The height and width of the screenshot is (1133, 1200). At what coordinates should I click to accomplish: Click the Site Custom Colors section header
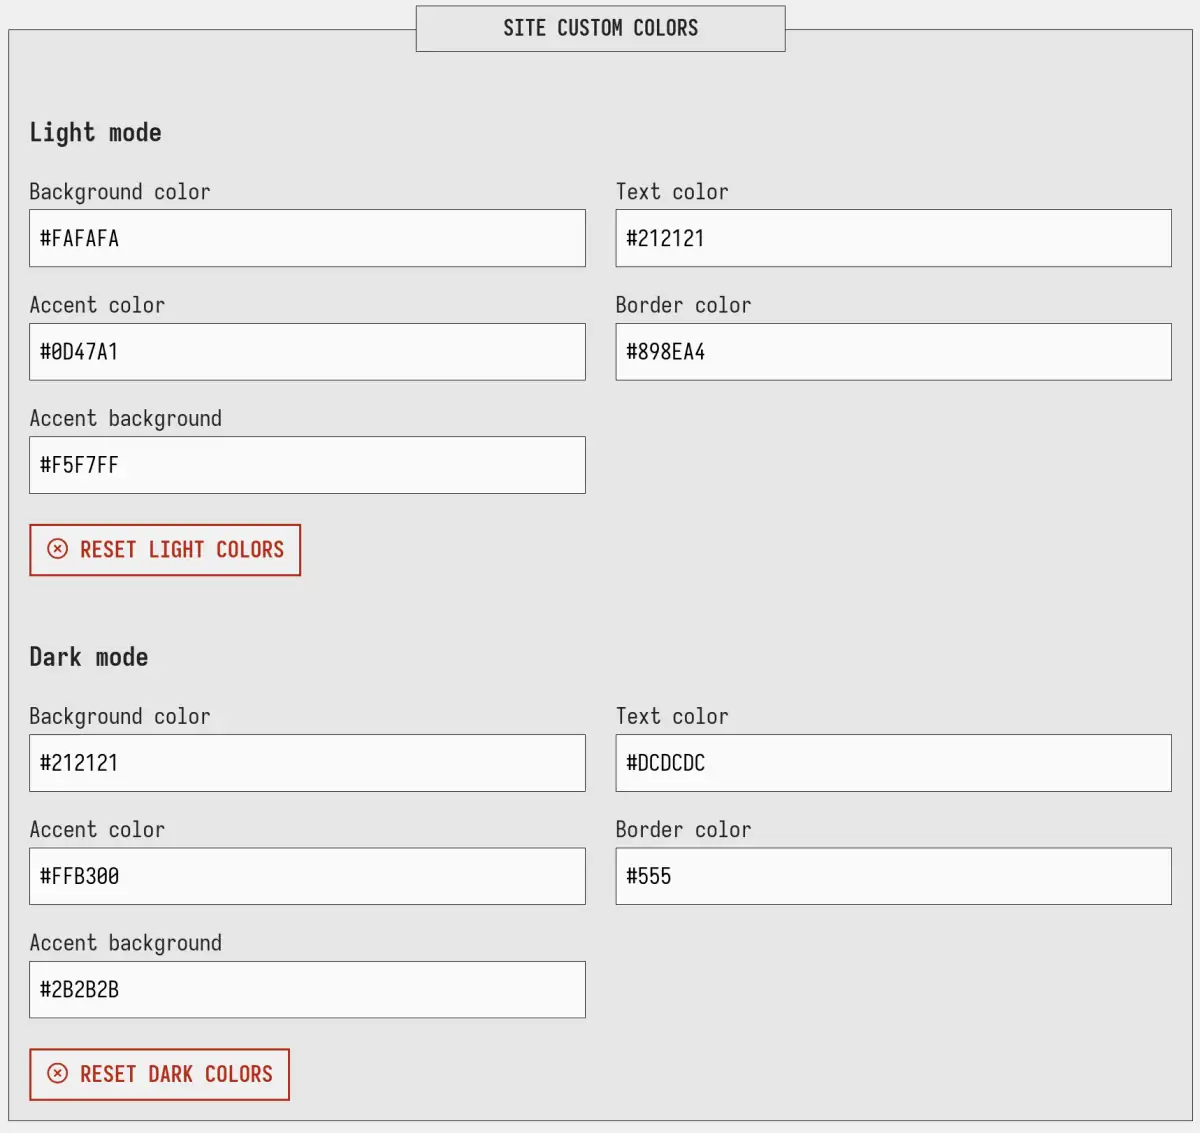click(x=600, y=28)
